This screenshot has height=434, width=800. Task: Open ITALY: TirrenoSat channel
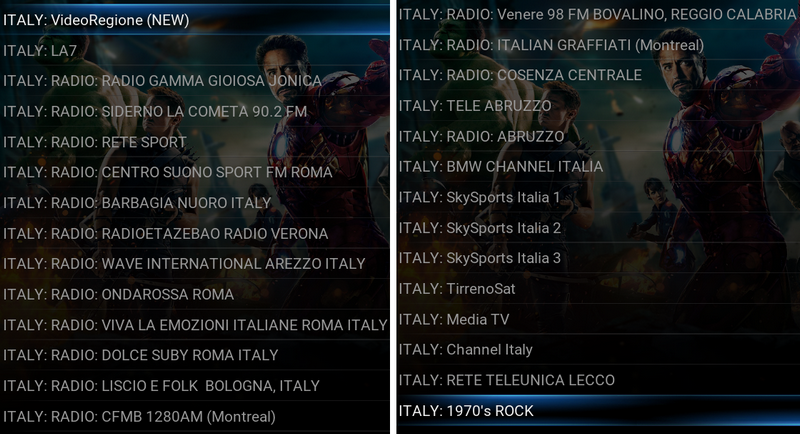pos(598,289)
